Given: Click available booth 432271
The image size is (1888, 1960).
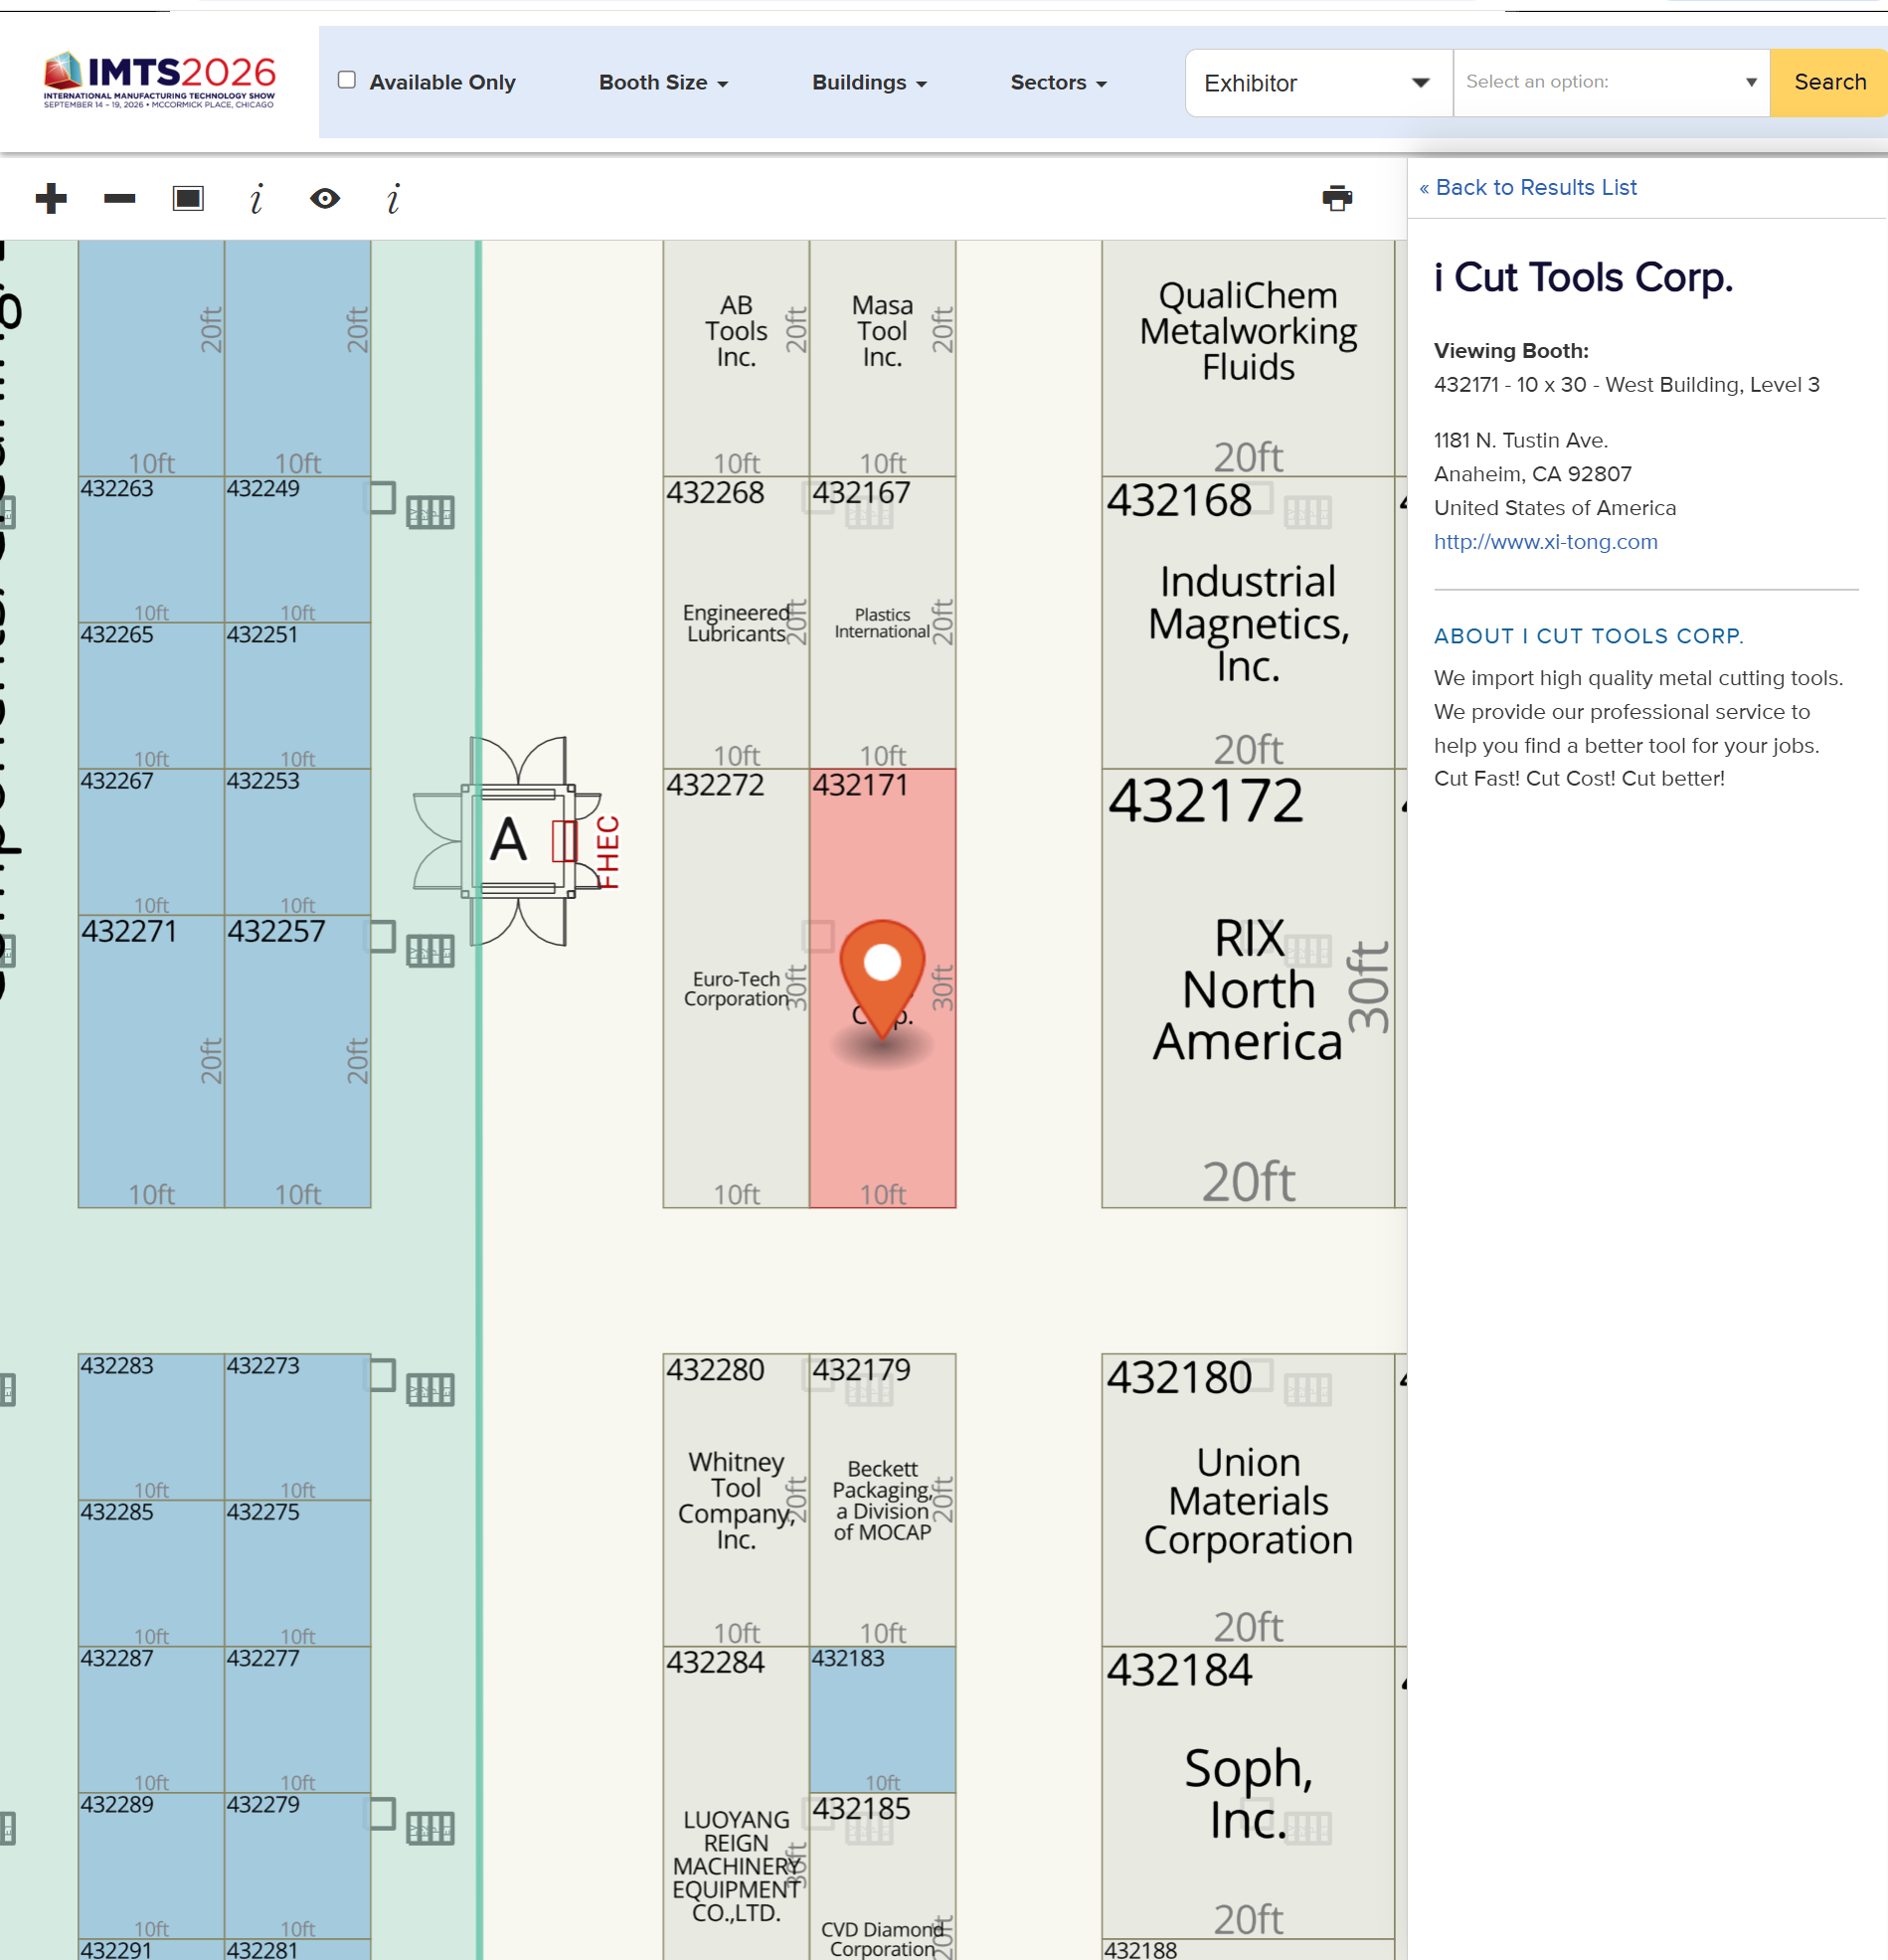Looking at the screenshot, I should (x=151, y=1061).
